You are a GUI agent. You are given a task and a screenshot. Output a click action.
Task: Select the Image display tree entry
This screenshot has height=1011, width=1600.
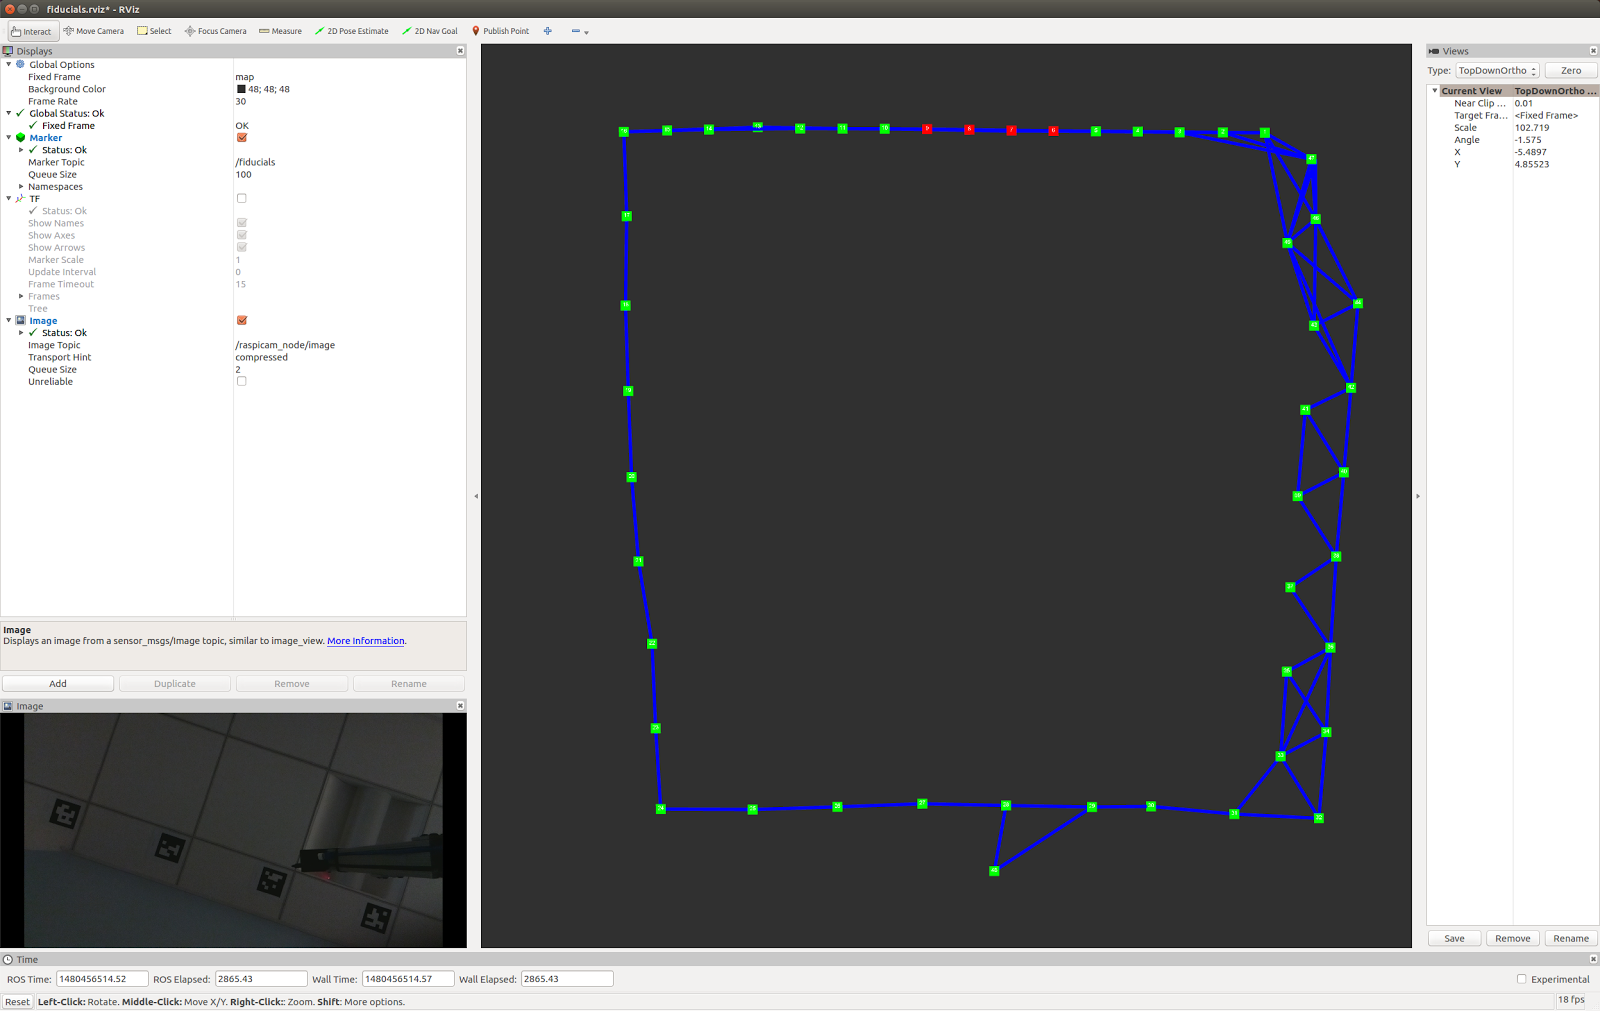[x=43, y=321]
